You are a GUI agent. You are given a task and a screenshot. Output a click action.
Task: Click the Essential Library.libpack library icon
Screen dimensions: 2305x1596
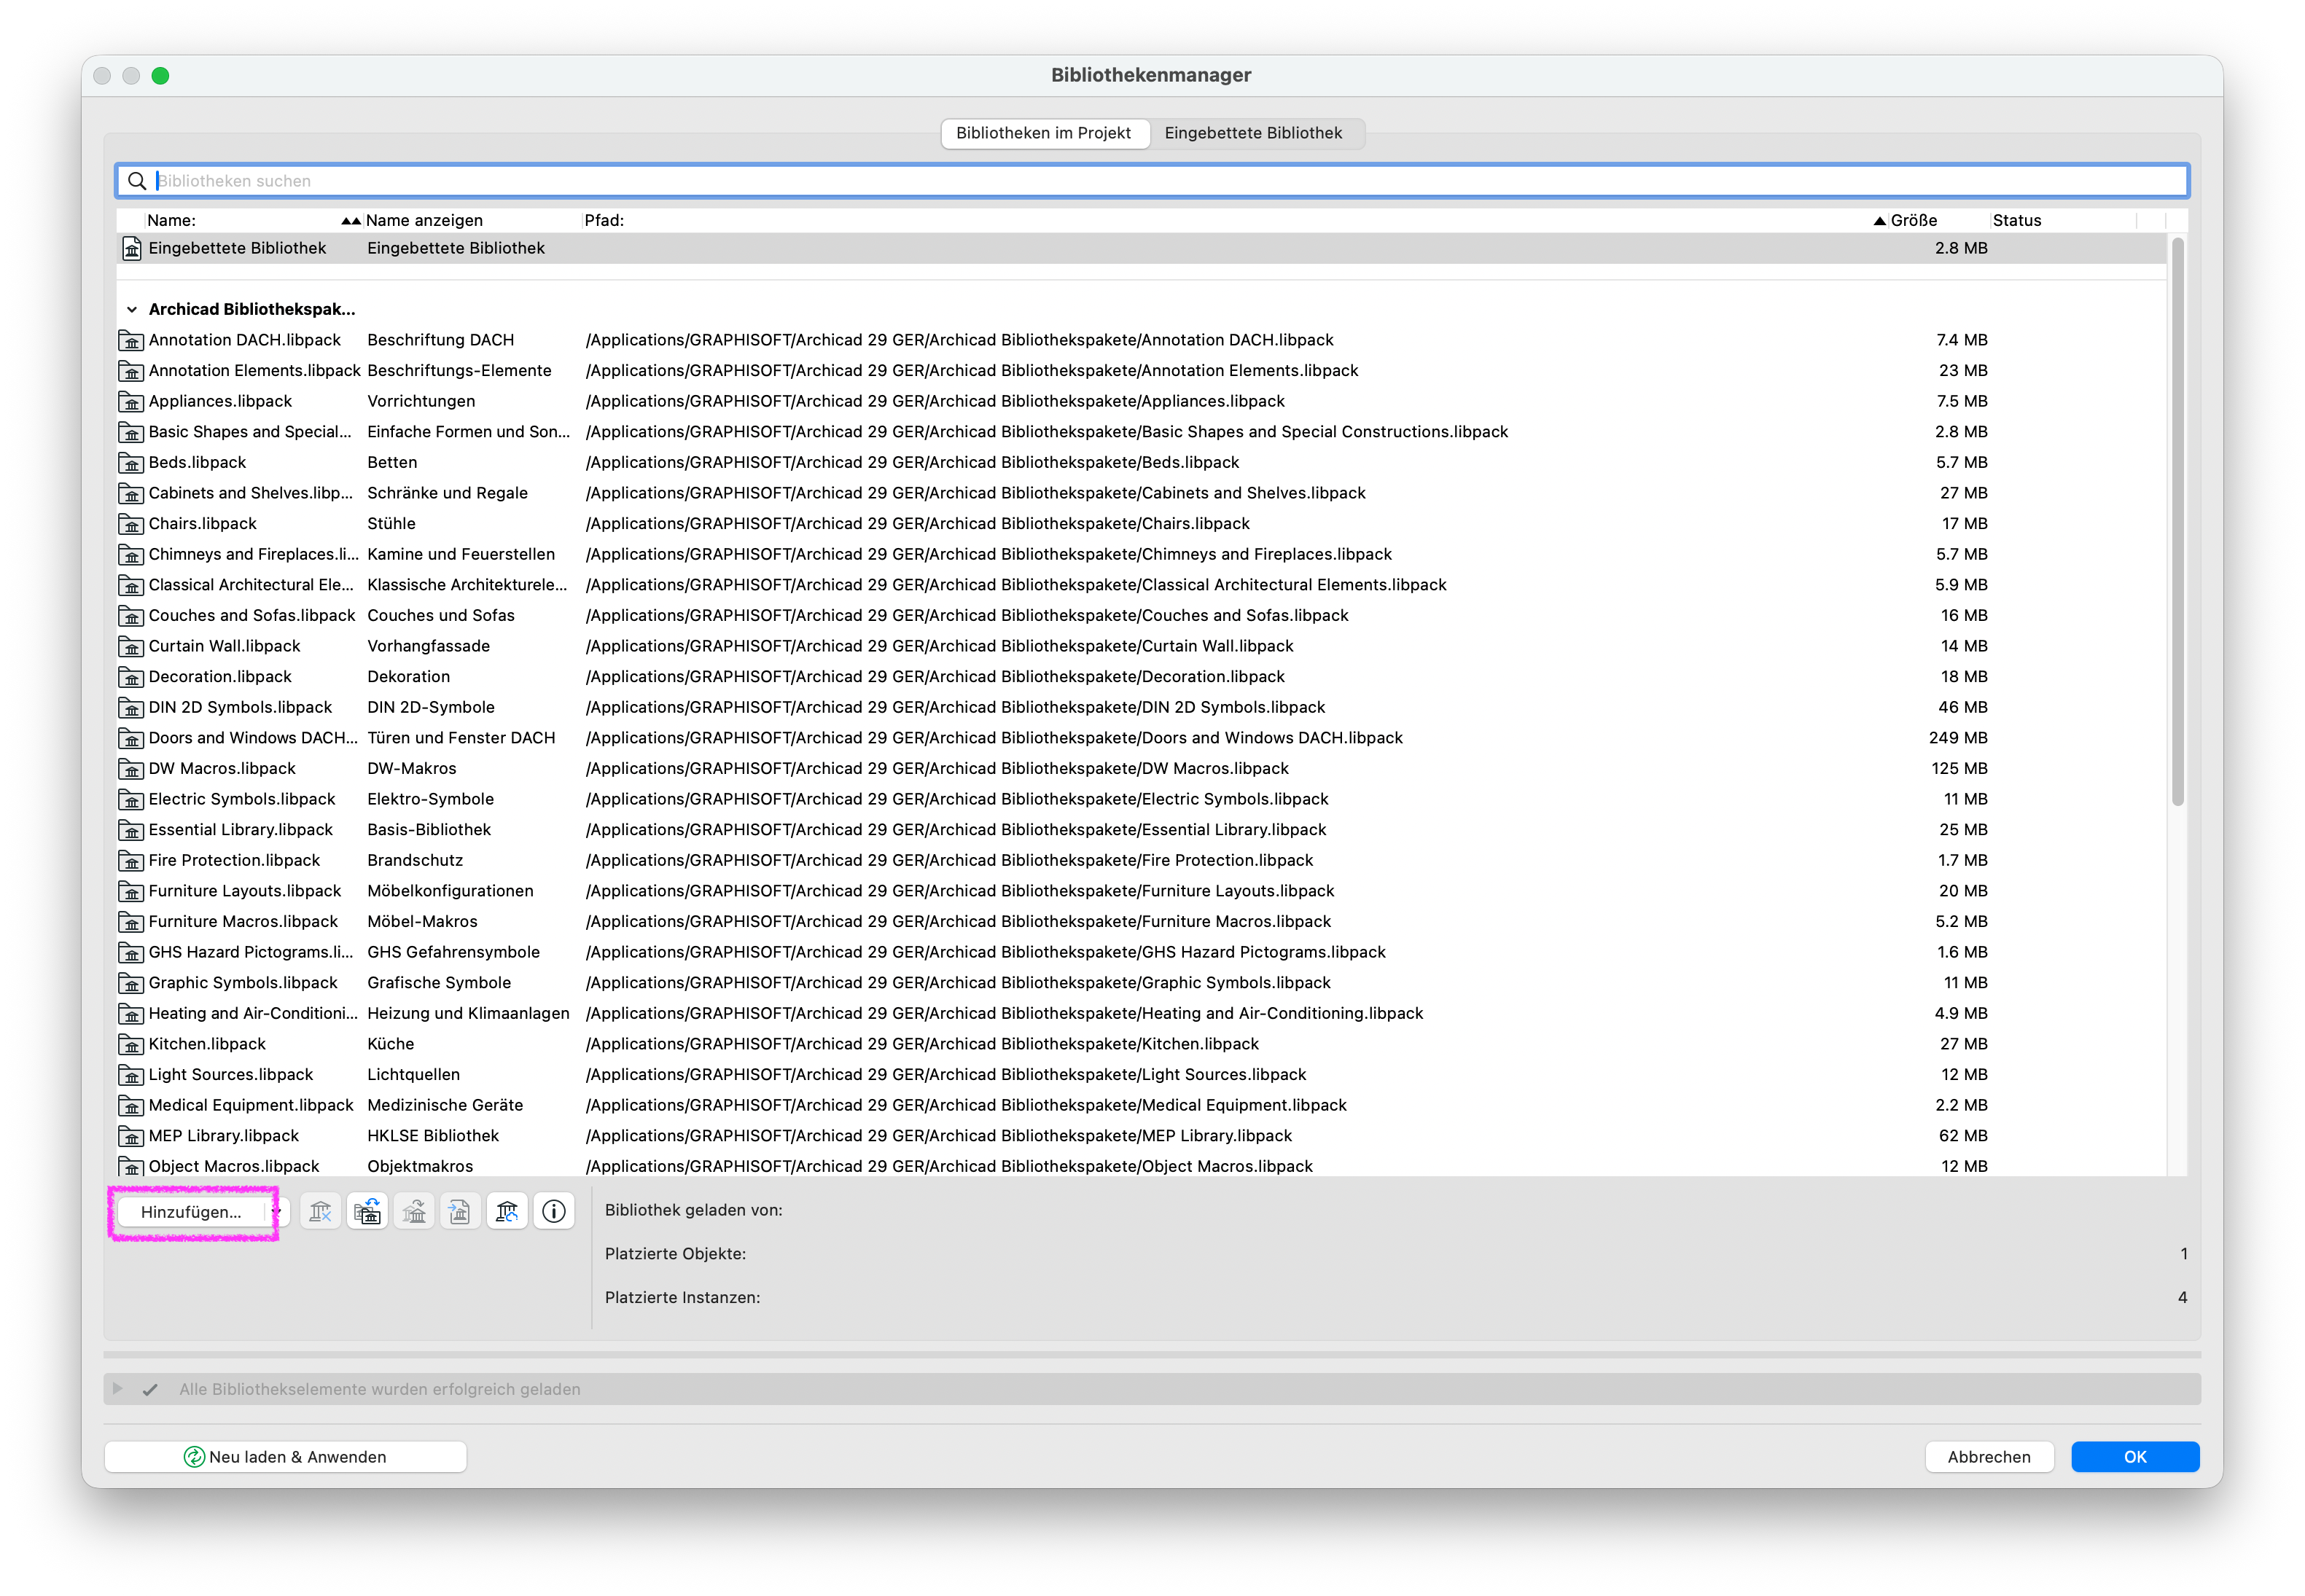(131, 830)
